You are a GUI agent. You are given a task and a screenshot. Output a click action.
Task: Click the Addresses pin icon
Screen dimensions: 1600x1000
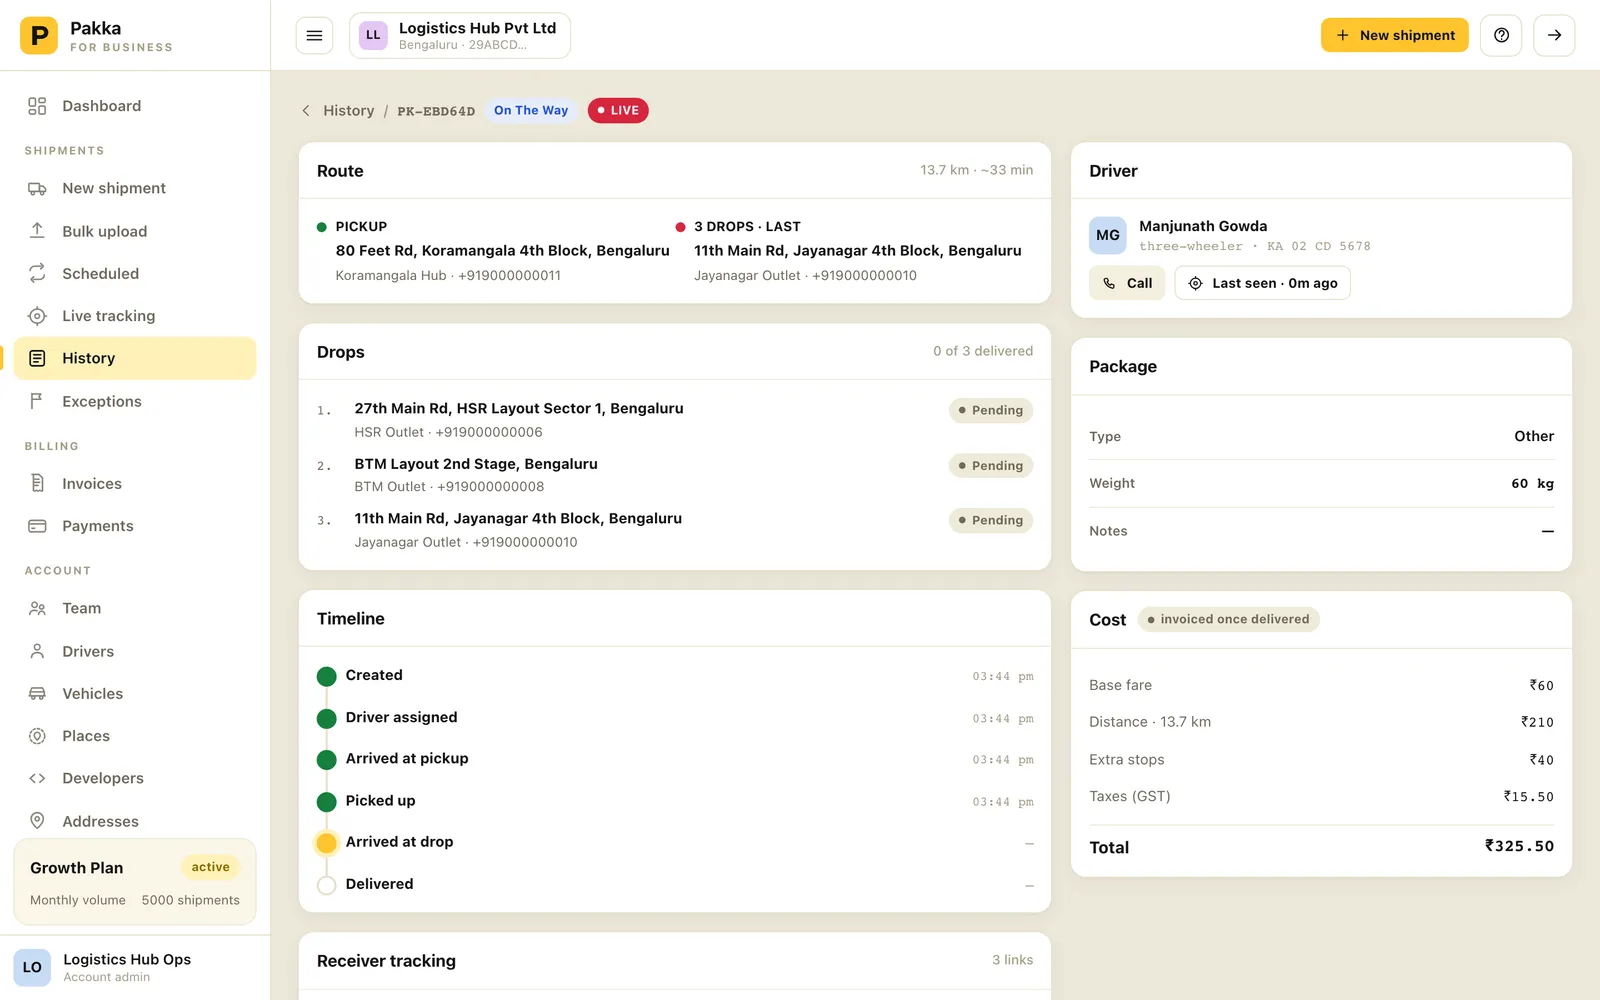click(37, 821)
